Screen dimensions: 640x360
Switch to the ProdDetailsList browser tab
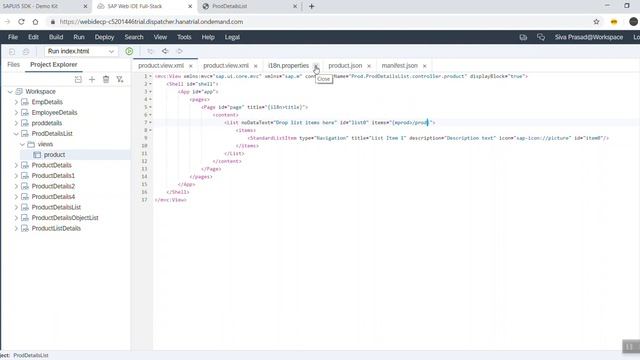pyautogui.click(x=229, y=6)
